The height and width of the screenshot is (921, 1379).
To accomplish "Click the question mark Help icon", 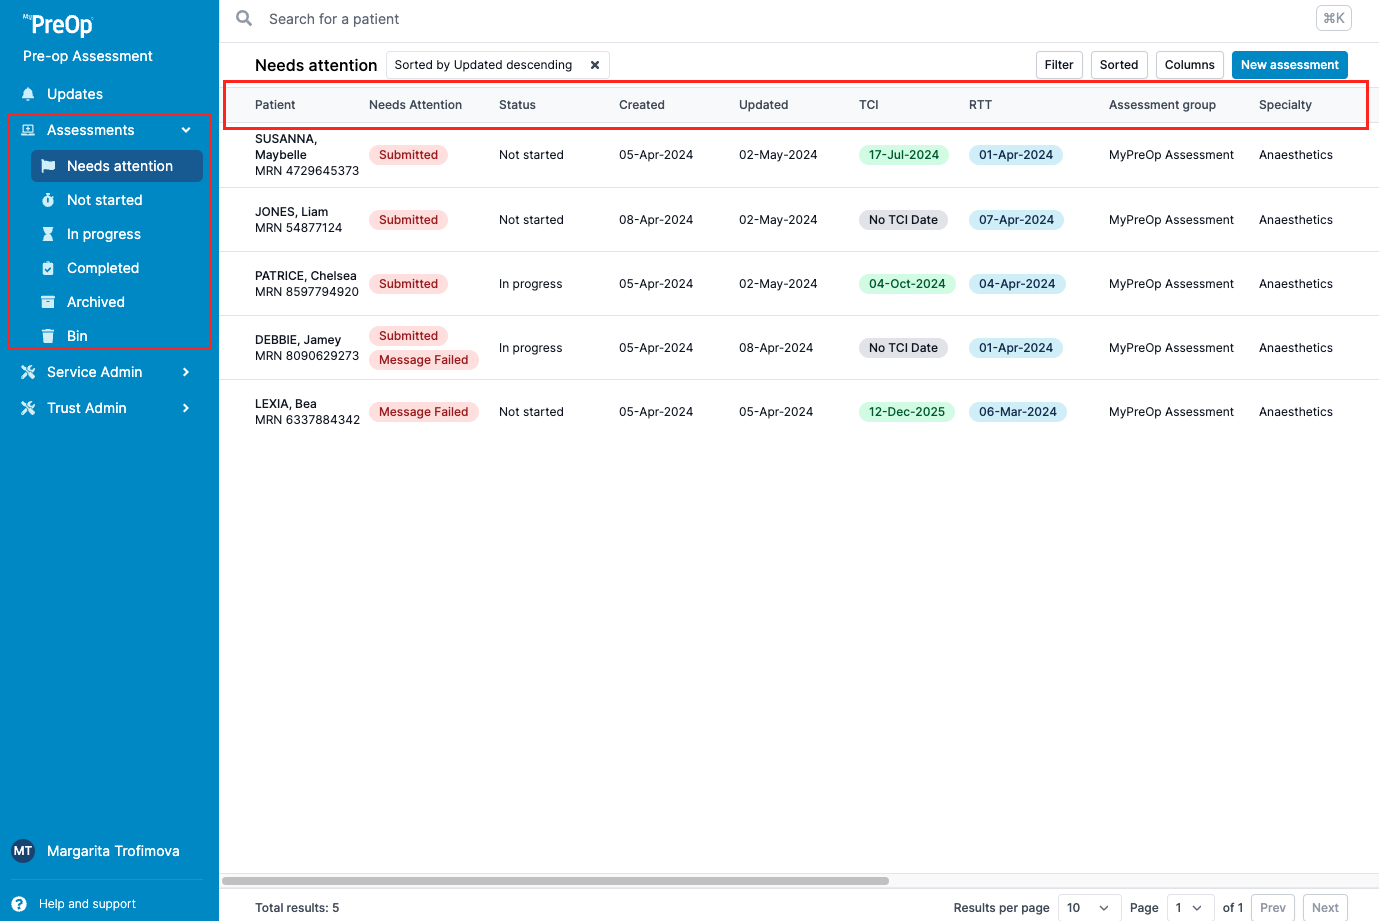I will 19,904.
